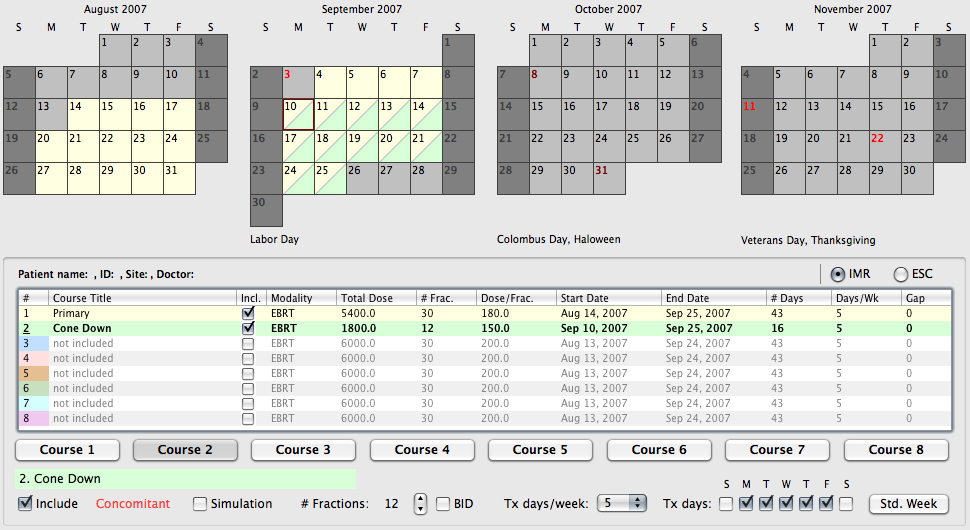Switch to Course 3 button

(303, 450)
